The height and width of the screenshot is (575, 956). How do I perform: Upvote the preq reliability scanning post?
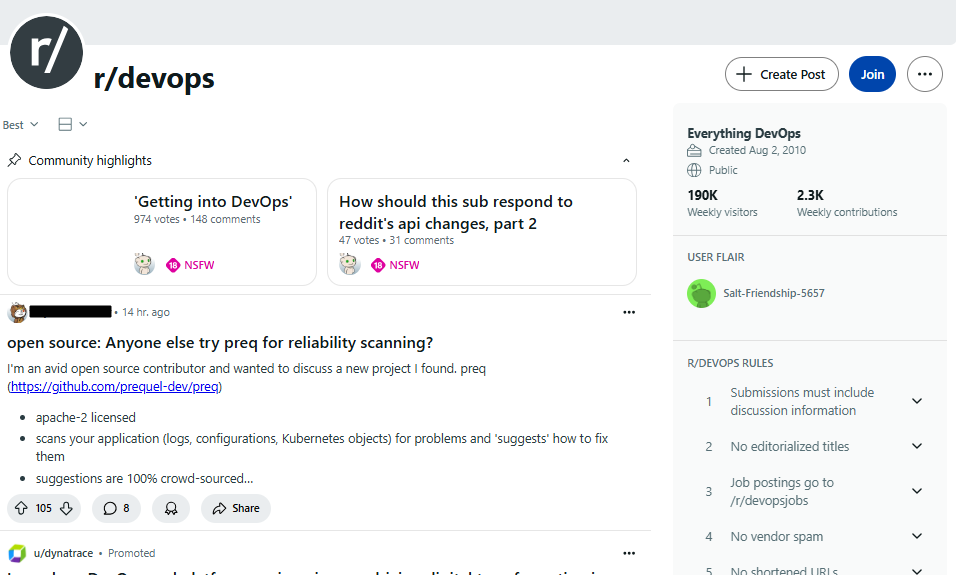21,509
